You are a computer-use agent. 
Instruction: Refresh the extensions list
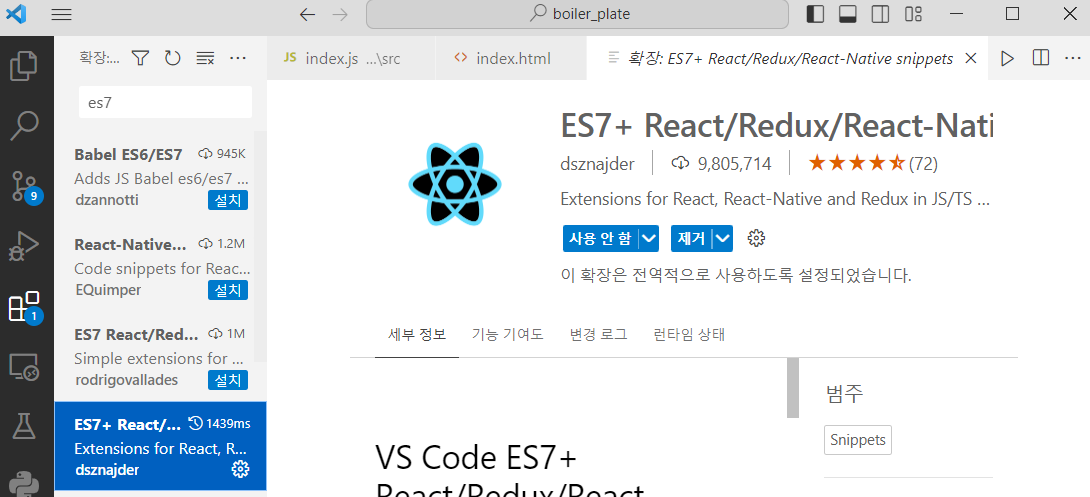173,58
